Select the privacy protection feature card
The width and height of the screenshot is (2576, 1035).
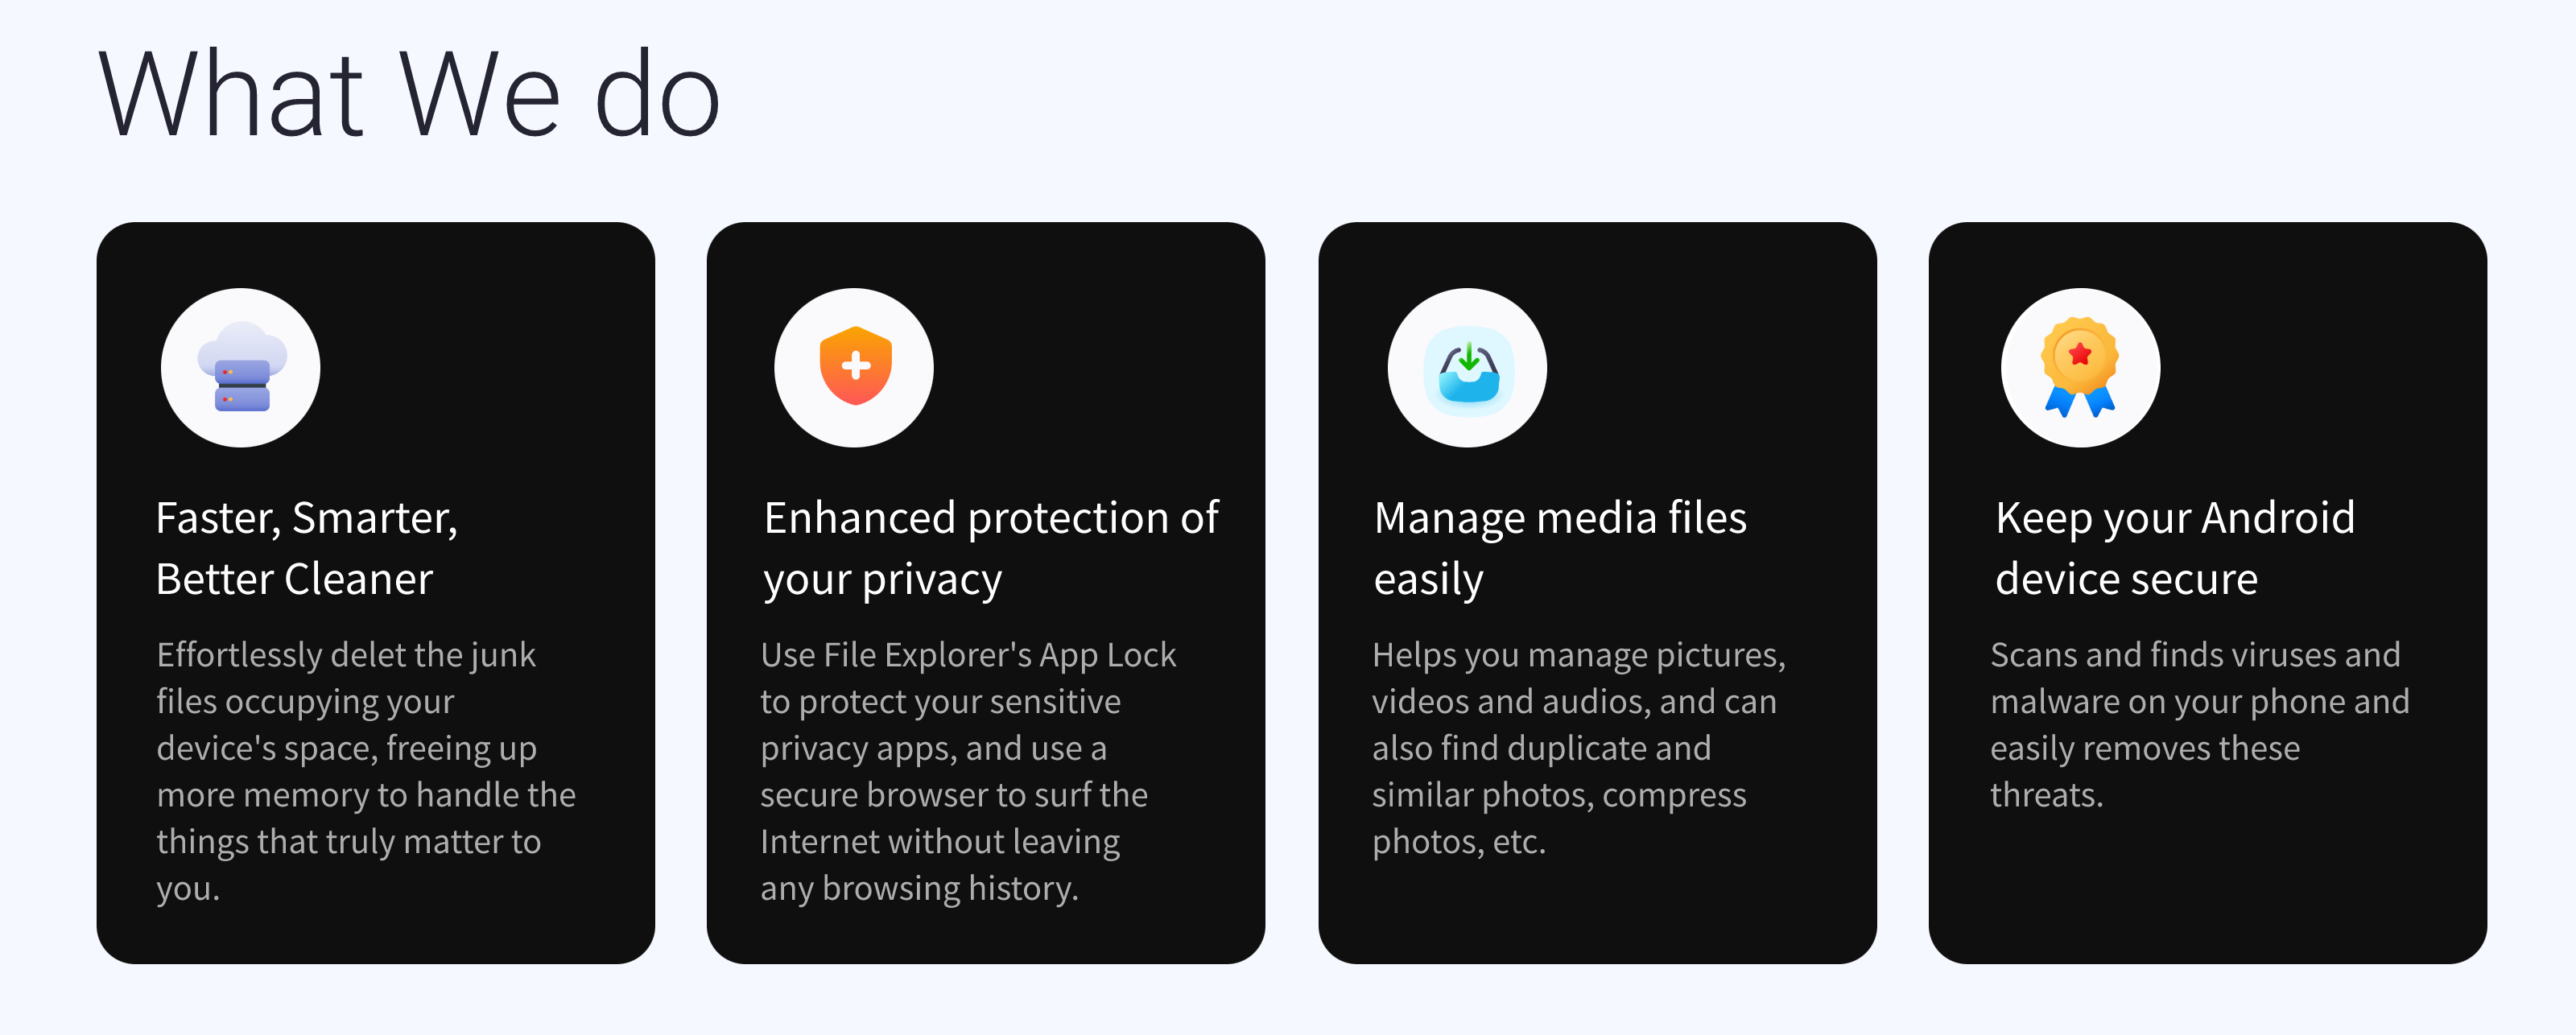(986, 593)
